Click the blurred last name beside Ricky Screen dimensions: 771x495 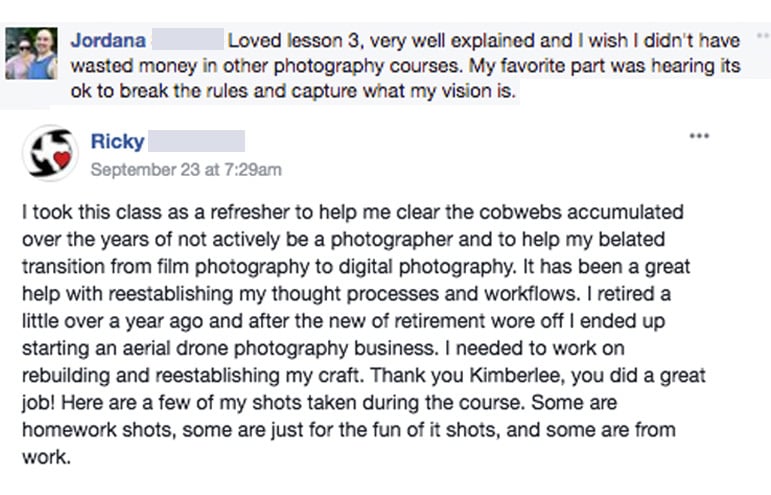(196, 141)
